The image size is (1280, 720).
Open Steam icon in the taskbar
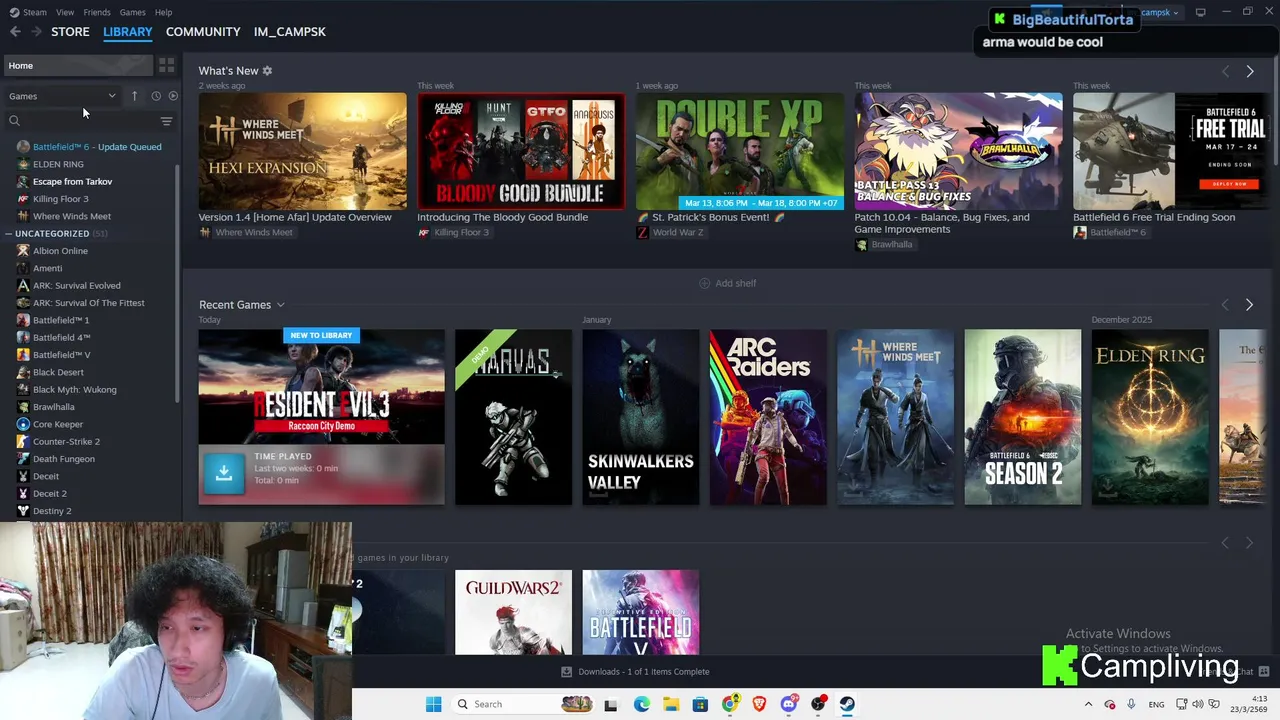(847, 704)
